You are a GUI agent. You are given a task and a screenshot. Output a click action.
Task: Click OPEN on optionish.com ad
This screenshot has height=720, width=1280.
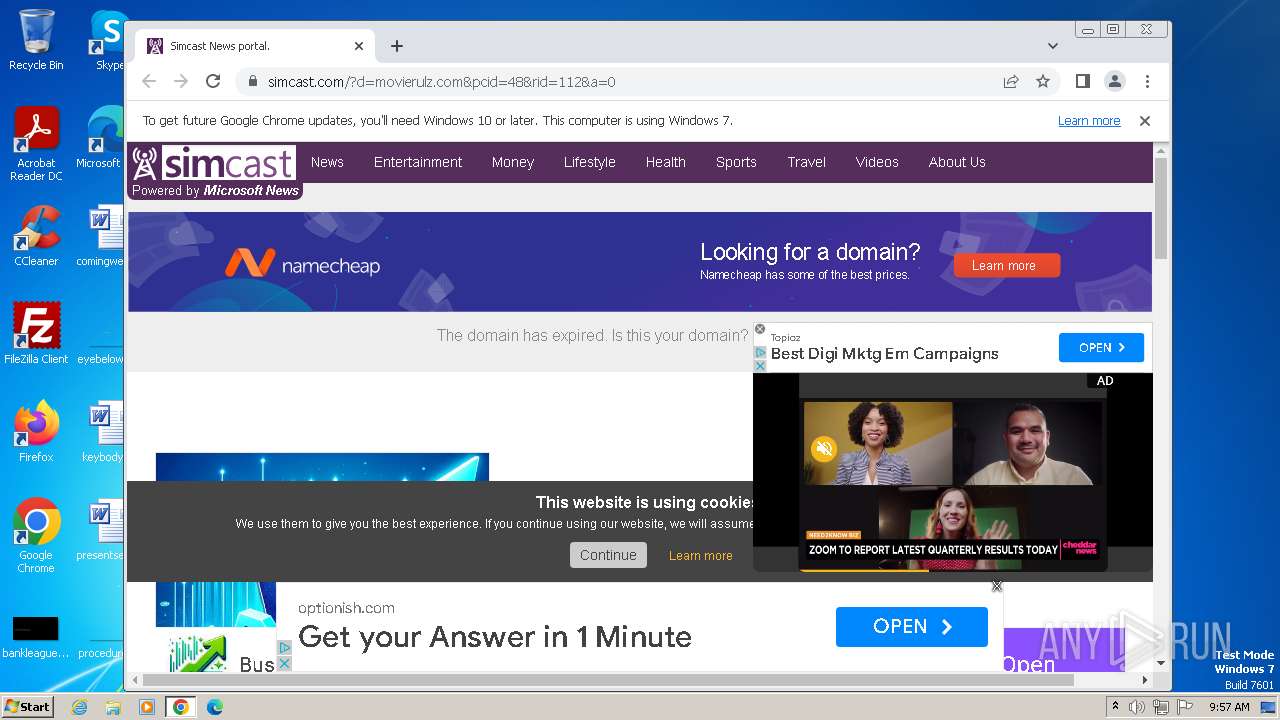click(912, 627)
